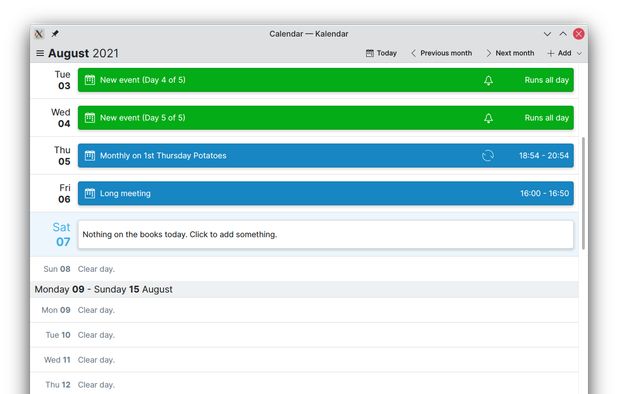
Task: Minimize window using down chevron
Action: pyautogui.click(x=547, y=34)
